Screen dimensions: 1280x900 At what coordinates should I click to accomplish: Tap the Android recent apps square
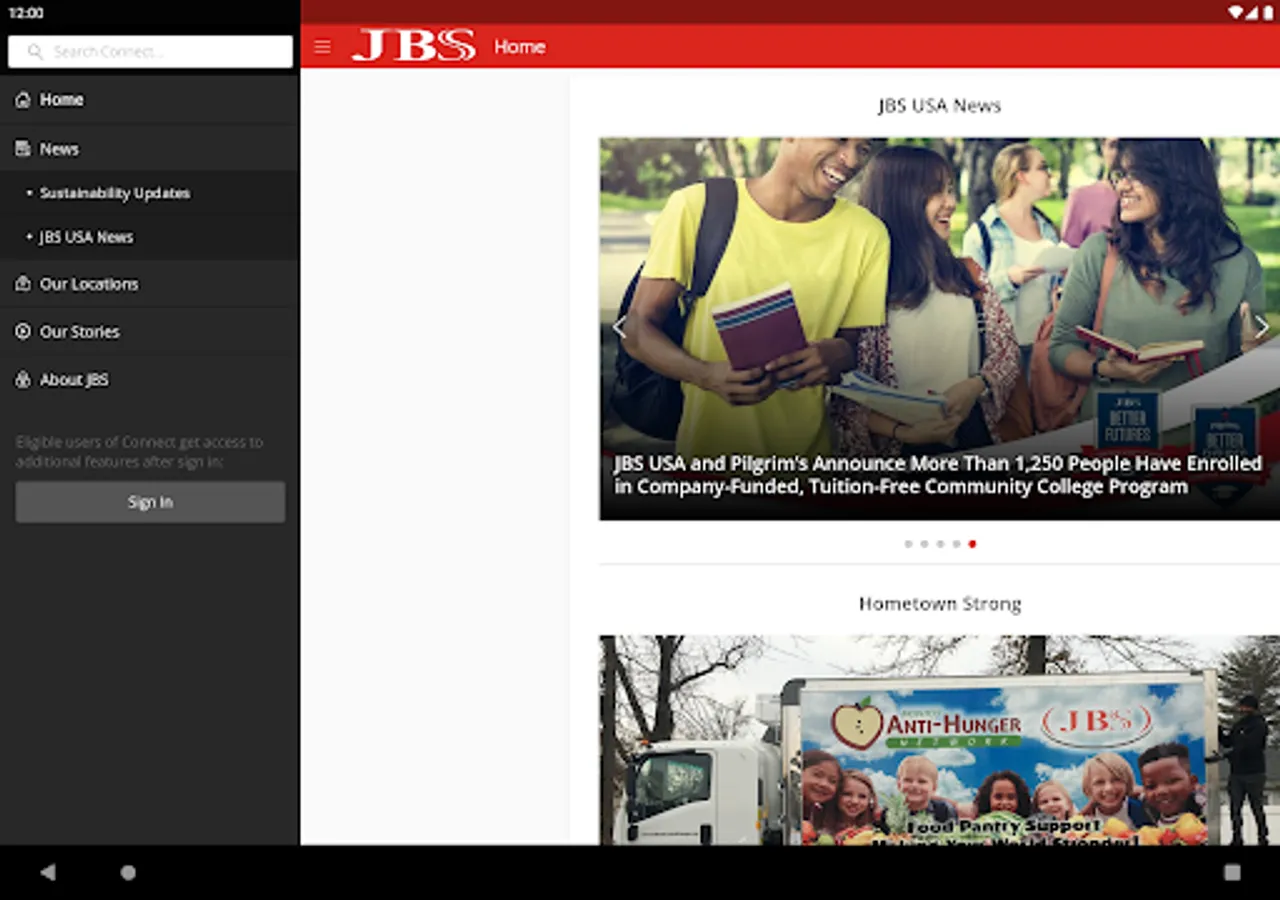1232,872
